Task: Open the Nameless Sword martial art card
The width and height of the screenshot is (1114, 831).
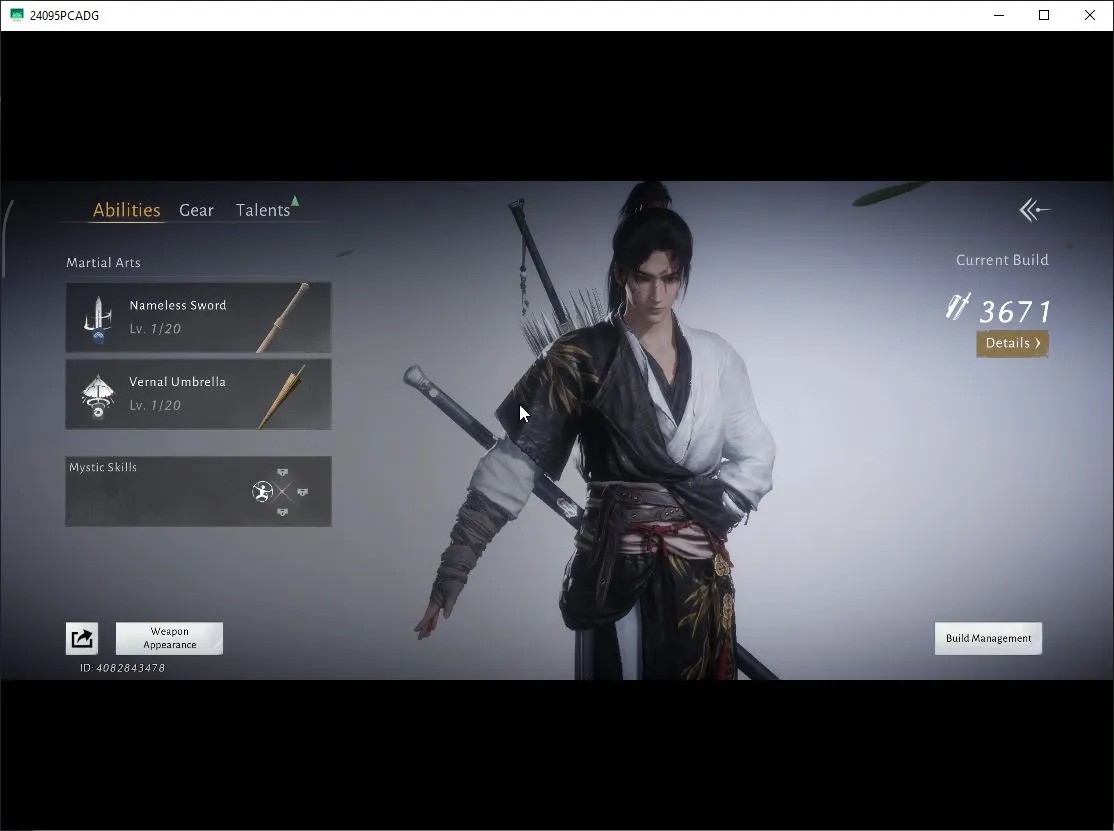Action: pos(198,317)
